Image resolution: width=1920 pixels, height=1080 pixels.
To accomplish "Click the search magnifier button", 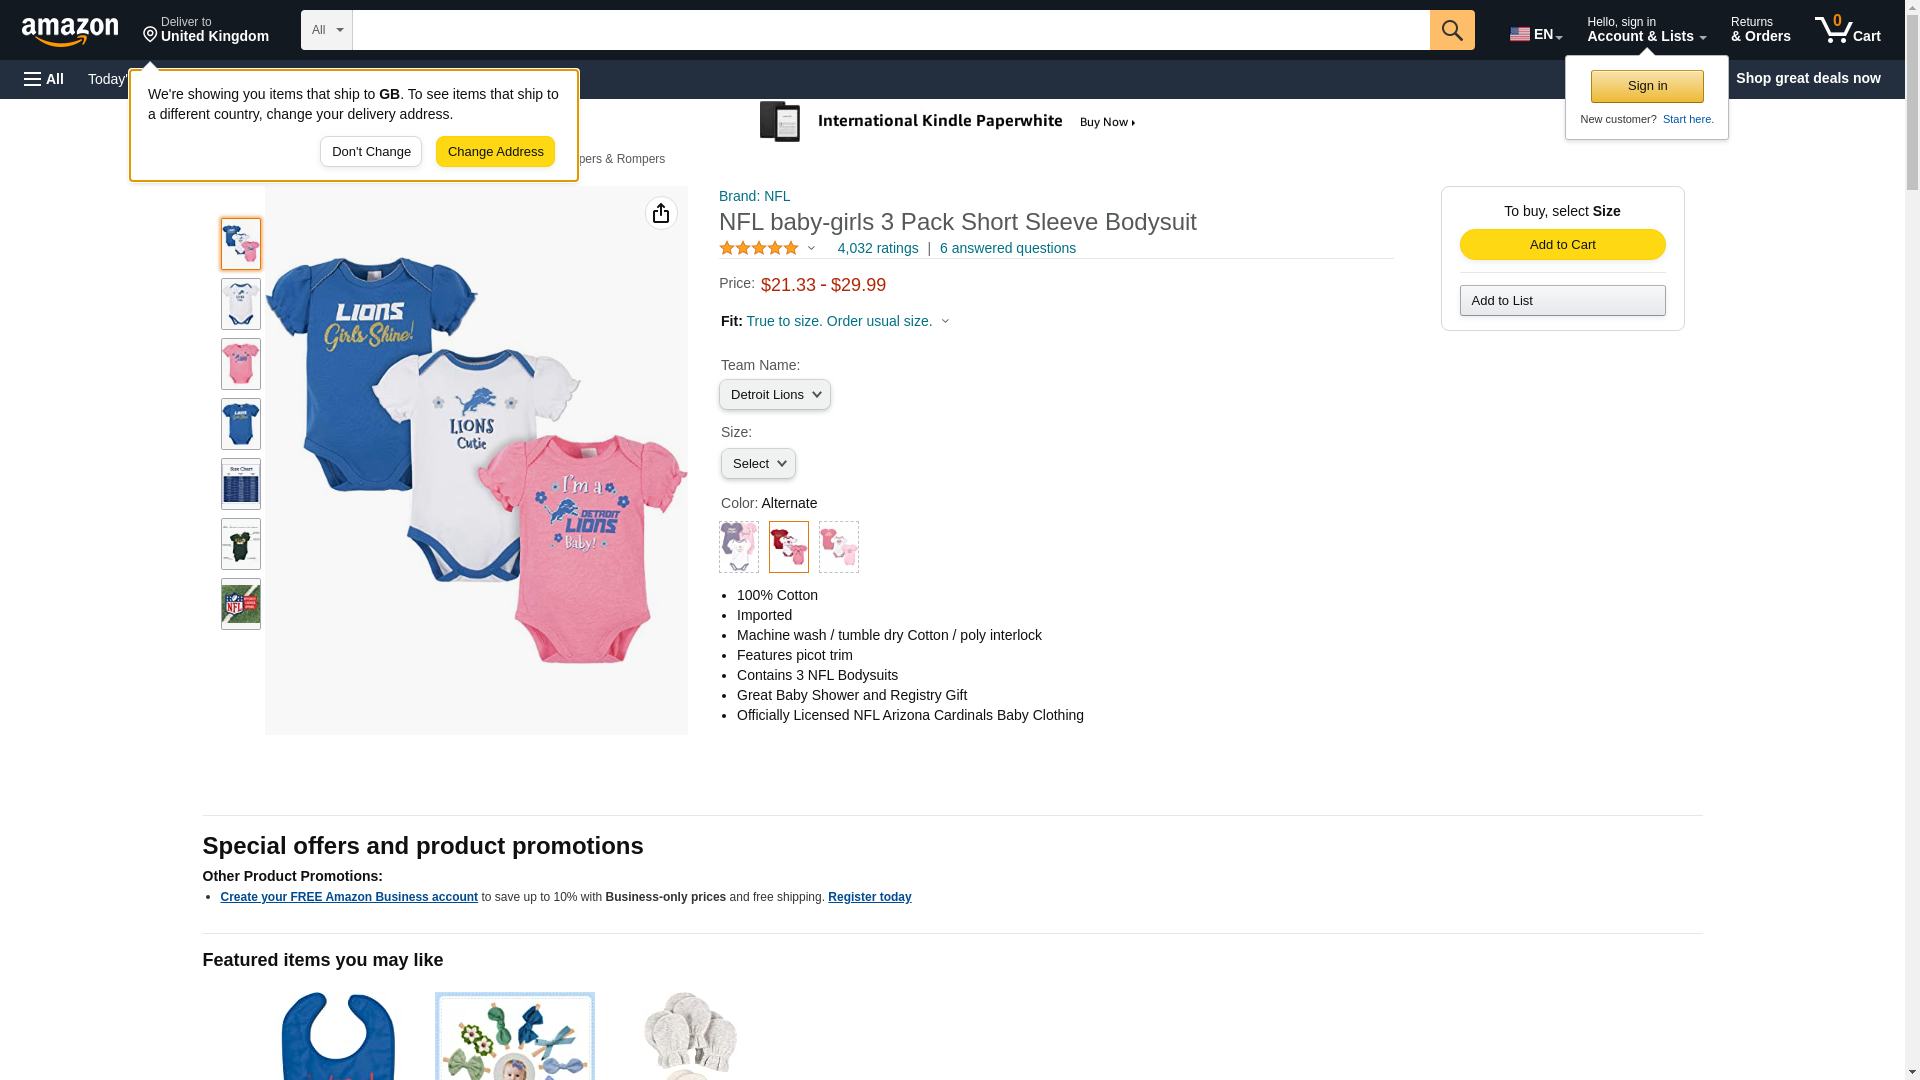I will (1452, 30).
